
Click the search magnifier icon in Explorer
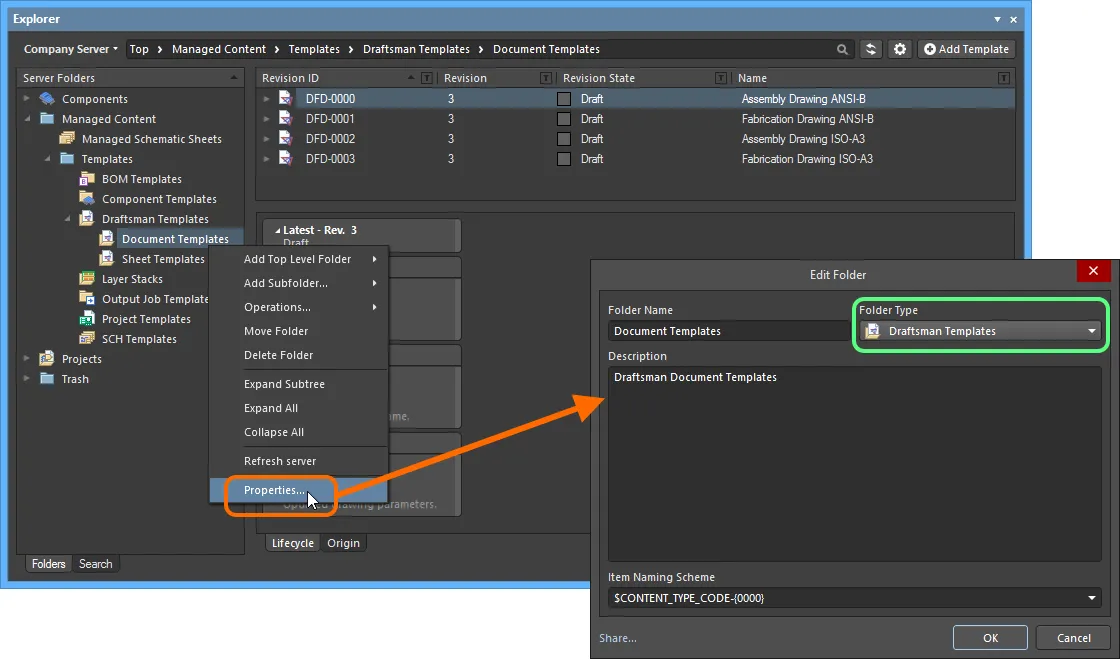click(842, 49)
